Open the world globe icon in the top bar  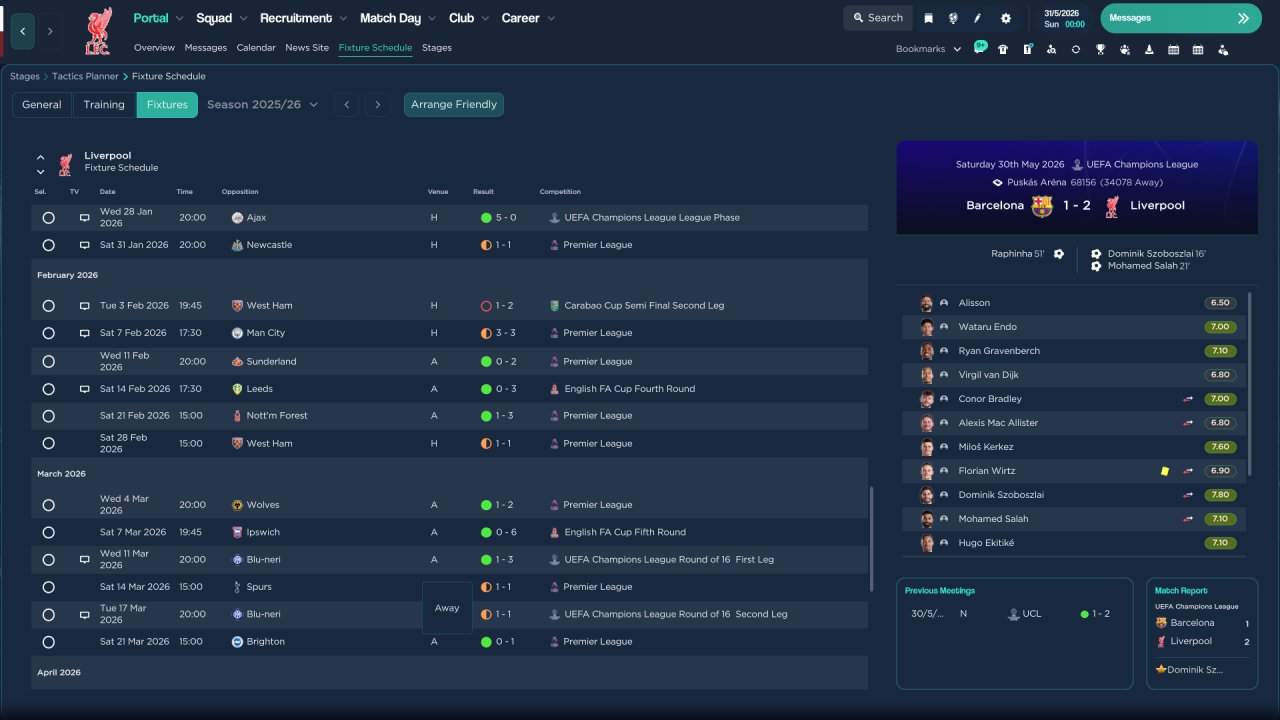(953, 18)
